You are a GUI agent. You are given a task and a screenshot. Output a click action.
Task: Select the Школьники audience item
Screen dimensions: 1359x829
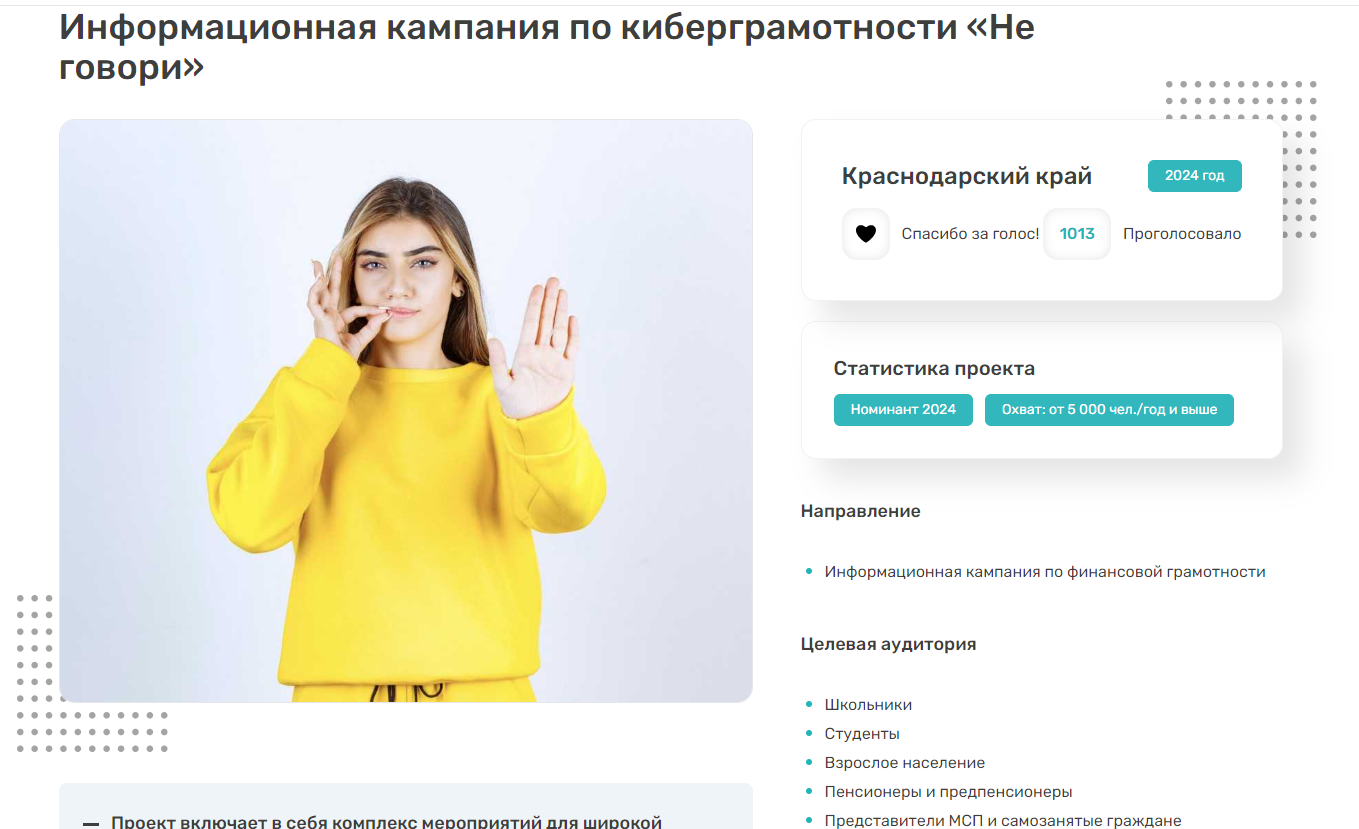[868, 705]
